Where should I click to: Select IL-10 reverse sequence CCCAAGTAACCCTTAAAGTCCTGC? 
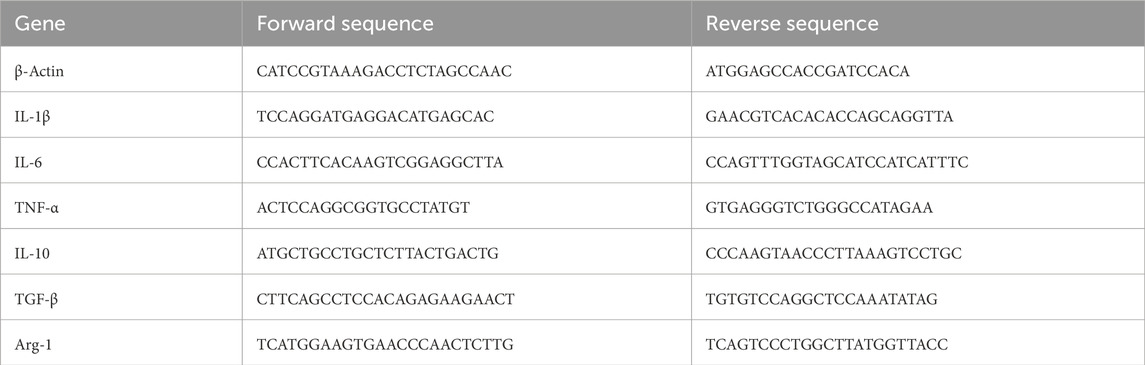(834, 253)
